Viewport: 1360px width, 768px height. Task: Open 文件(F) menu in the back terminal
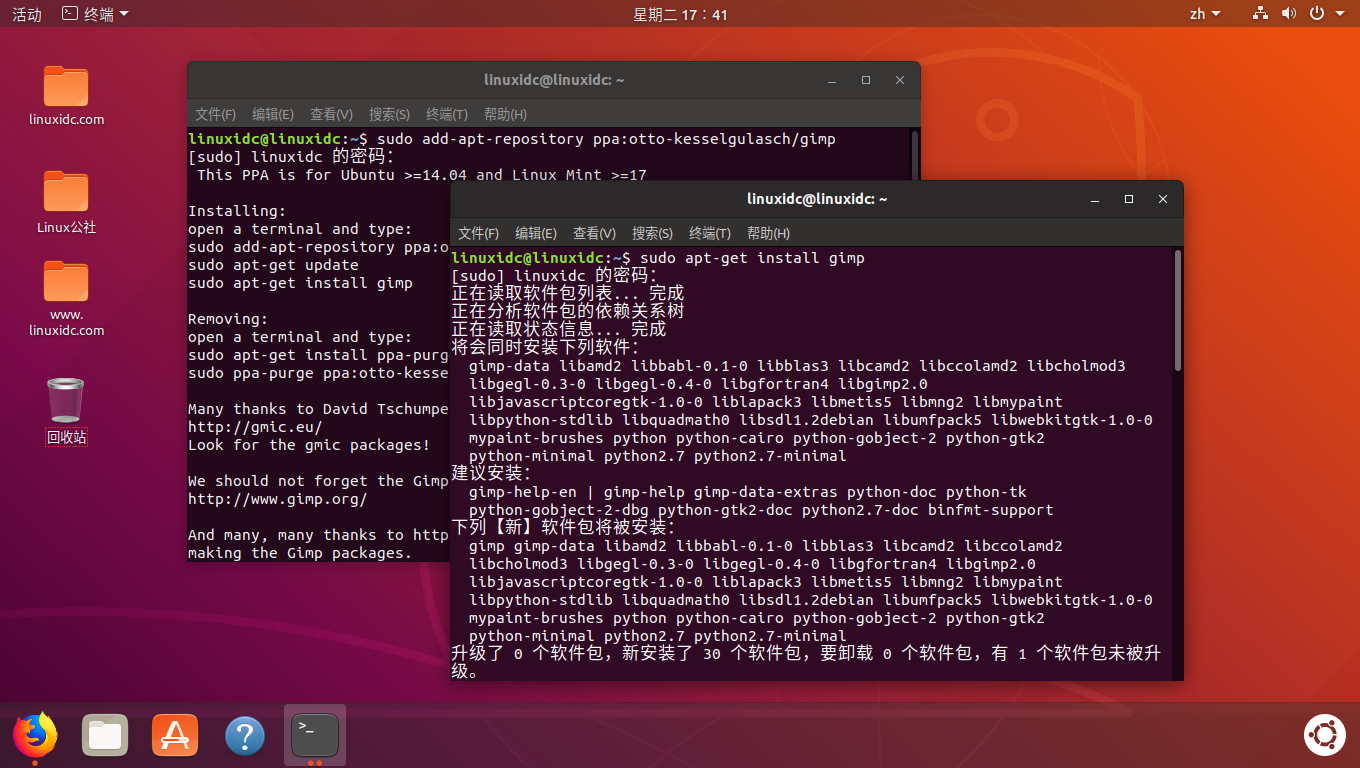[215, 114]
